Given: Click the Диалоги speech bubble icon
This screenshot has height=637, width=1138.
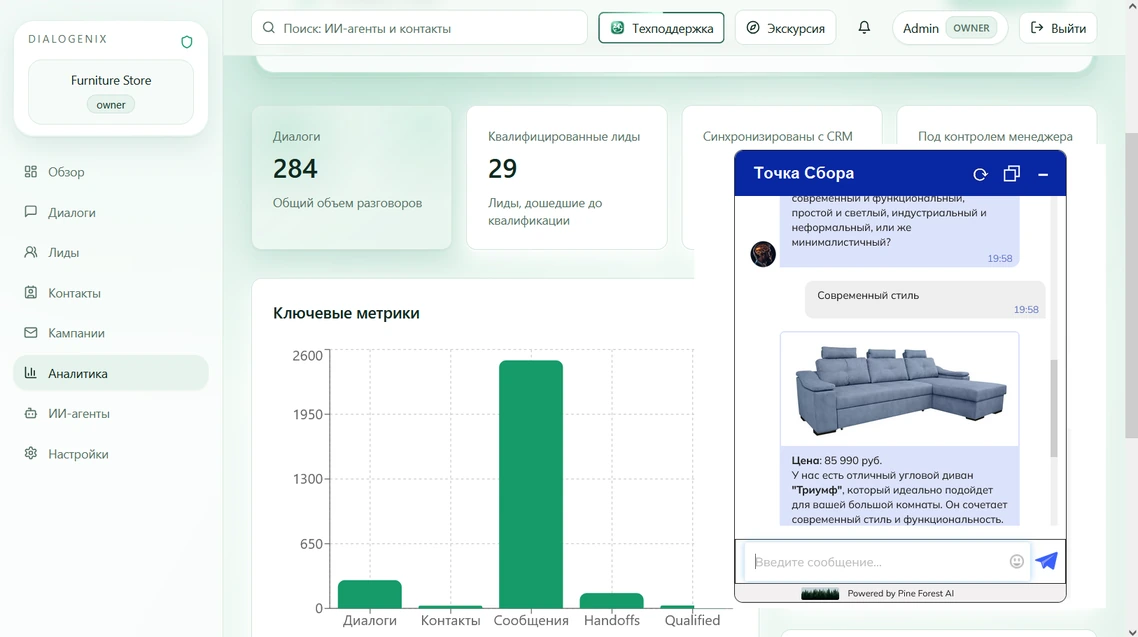Looking at the screenshot, I should tap(30, 212).
